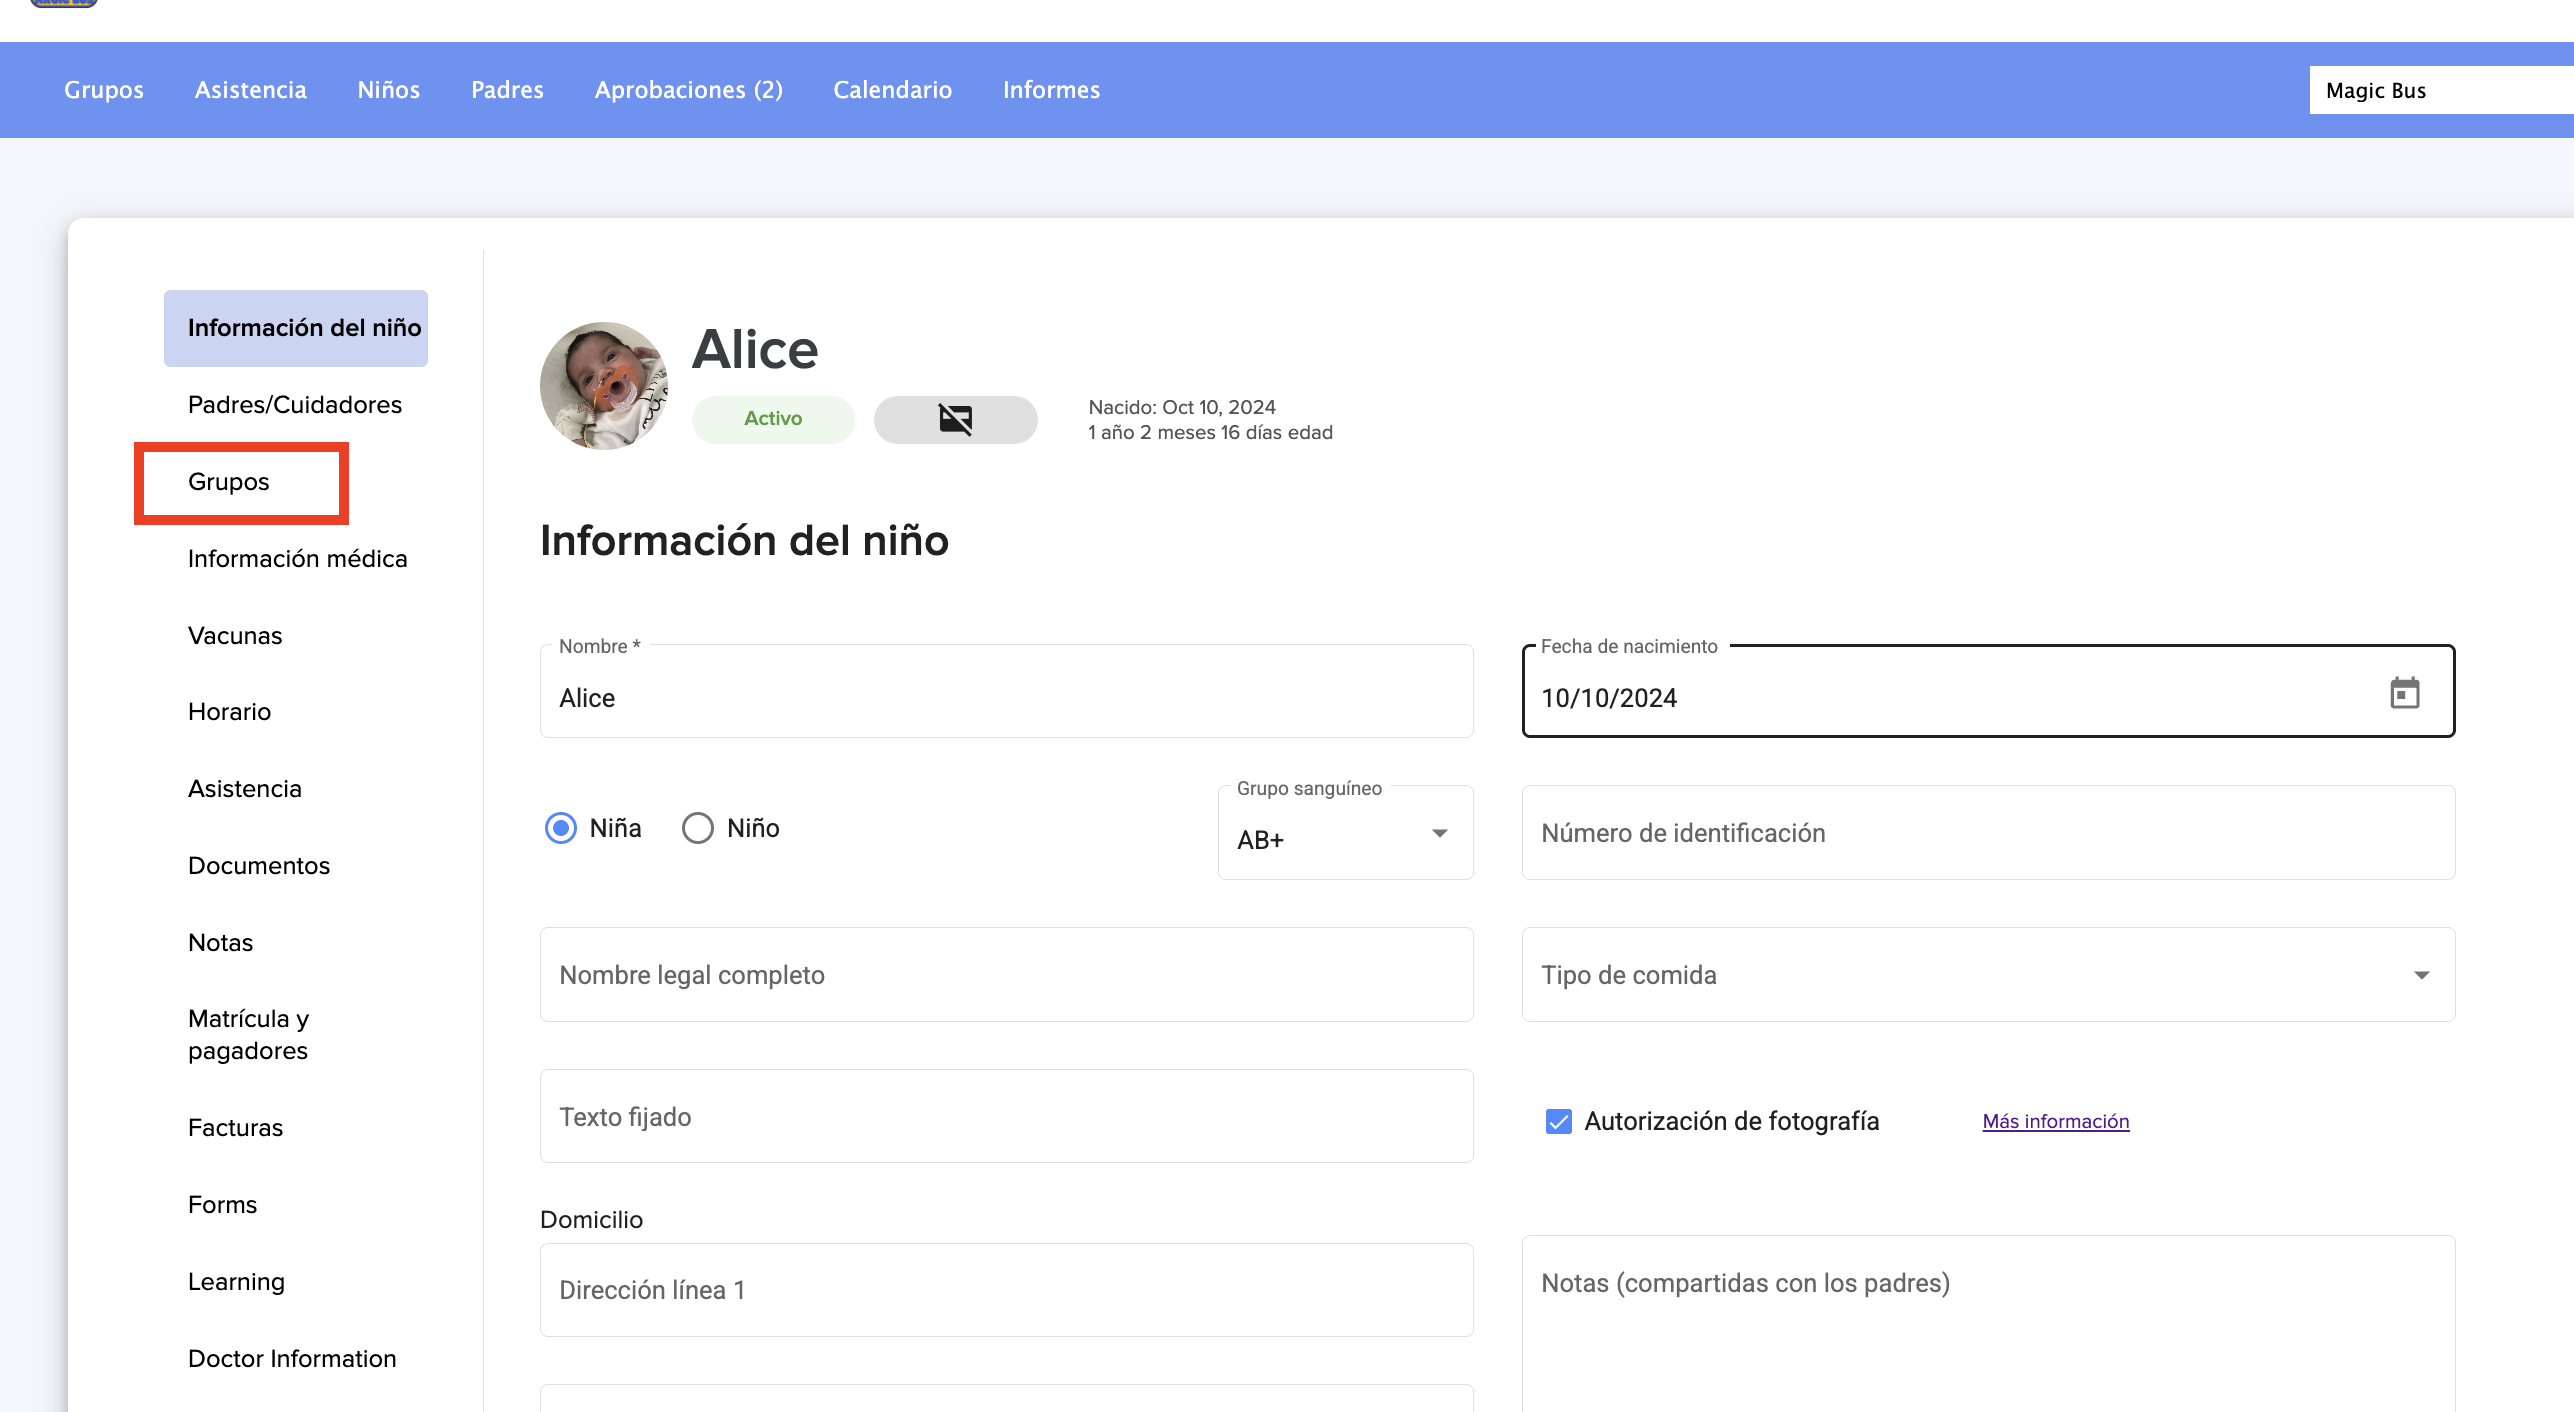
Task: Click Alice's profile photo
Action: click(x=604, y=386)
